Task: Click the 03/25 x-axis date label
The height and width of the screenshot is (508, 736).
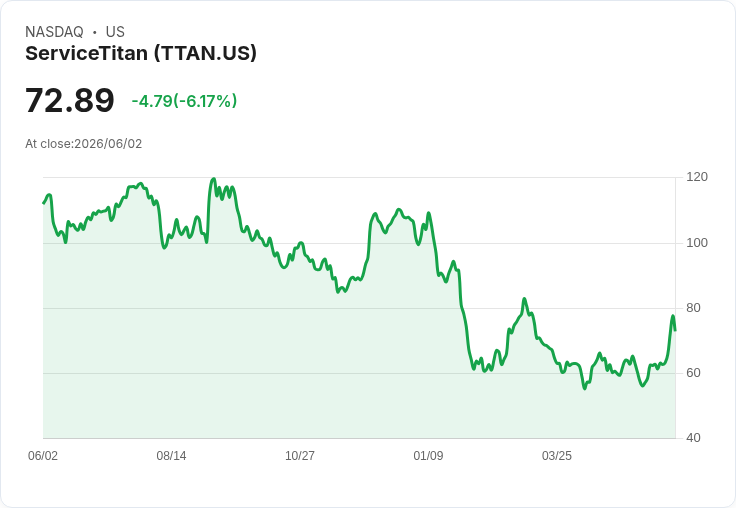Action: click(x=557, y=455)
